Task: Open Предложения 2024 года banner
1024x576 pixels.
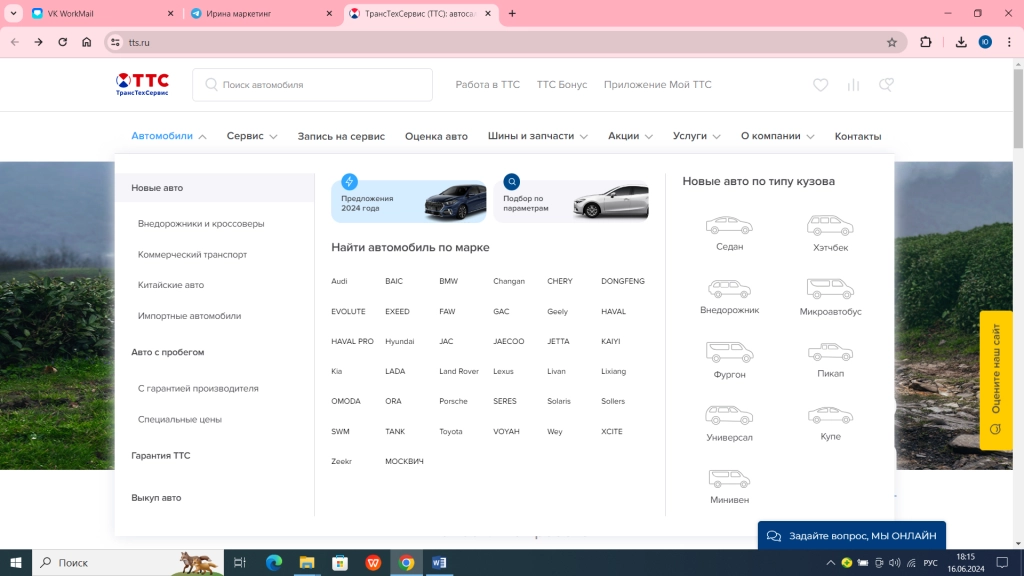Action: (409, 202)
